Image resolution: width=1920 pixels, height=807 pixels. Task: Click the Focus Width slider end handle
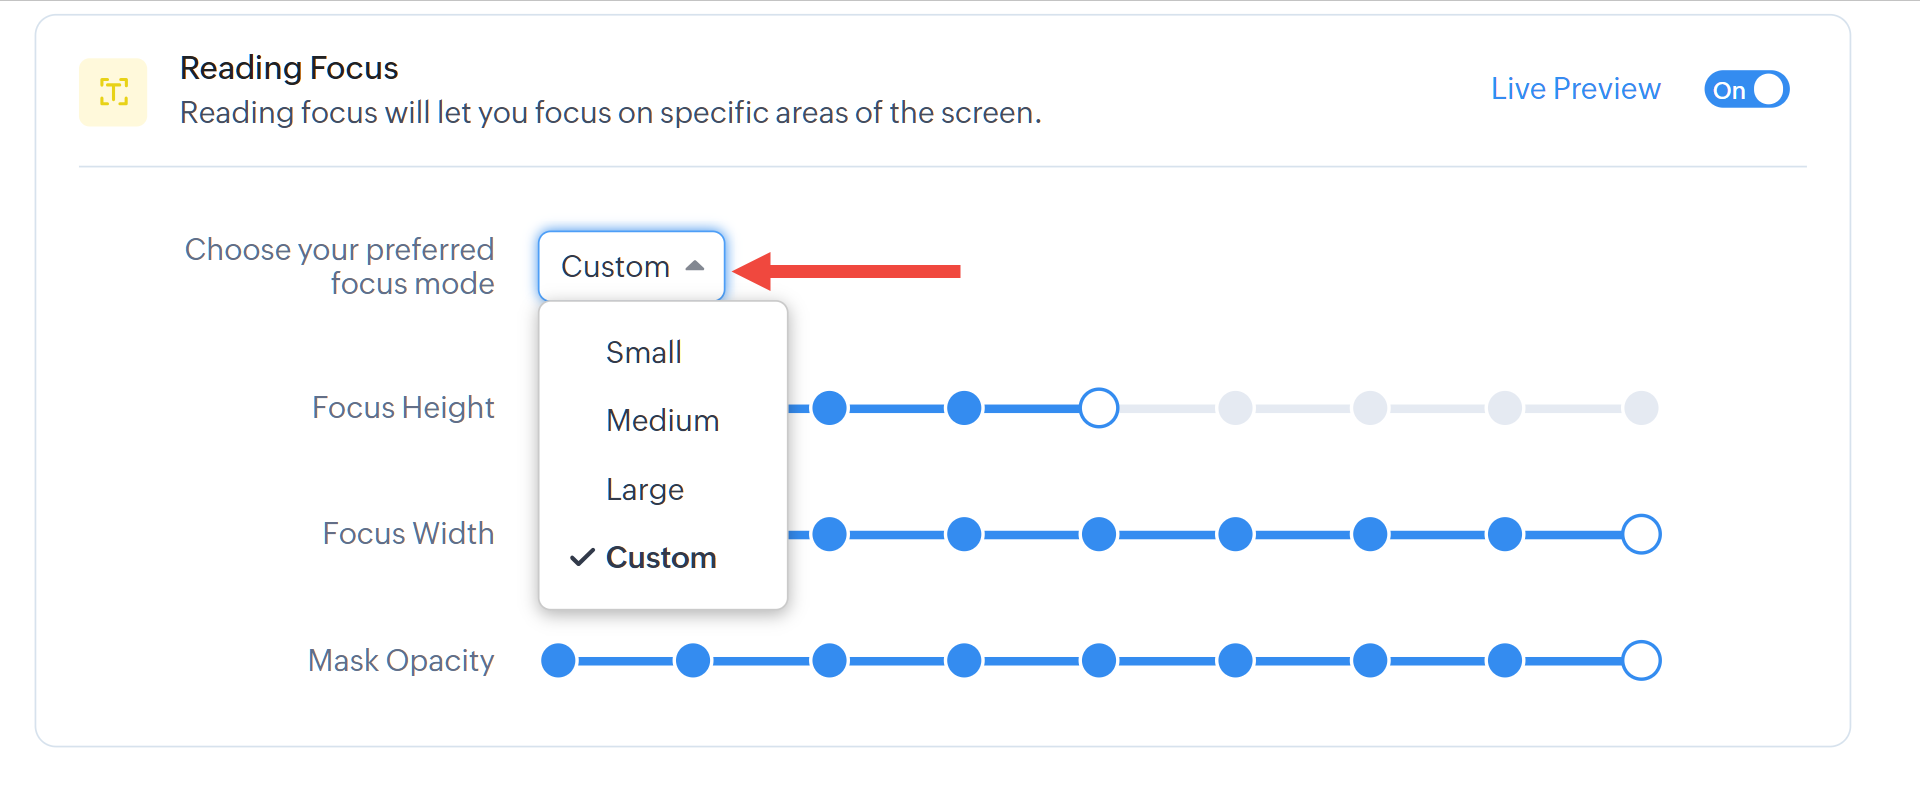[x=1641, y=534]
